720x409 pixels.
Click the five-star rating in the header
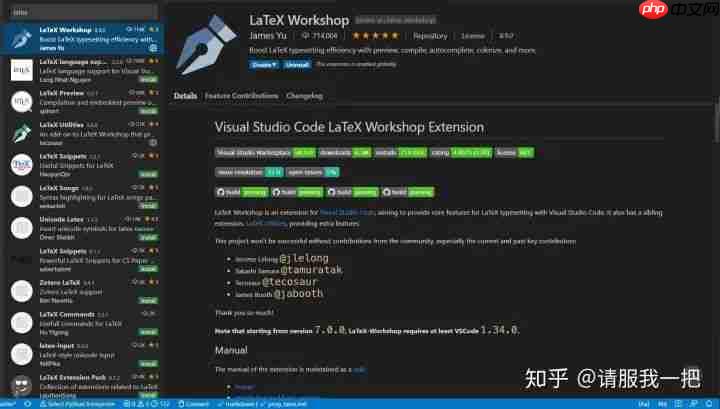click(x=375, y=35)
